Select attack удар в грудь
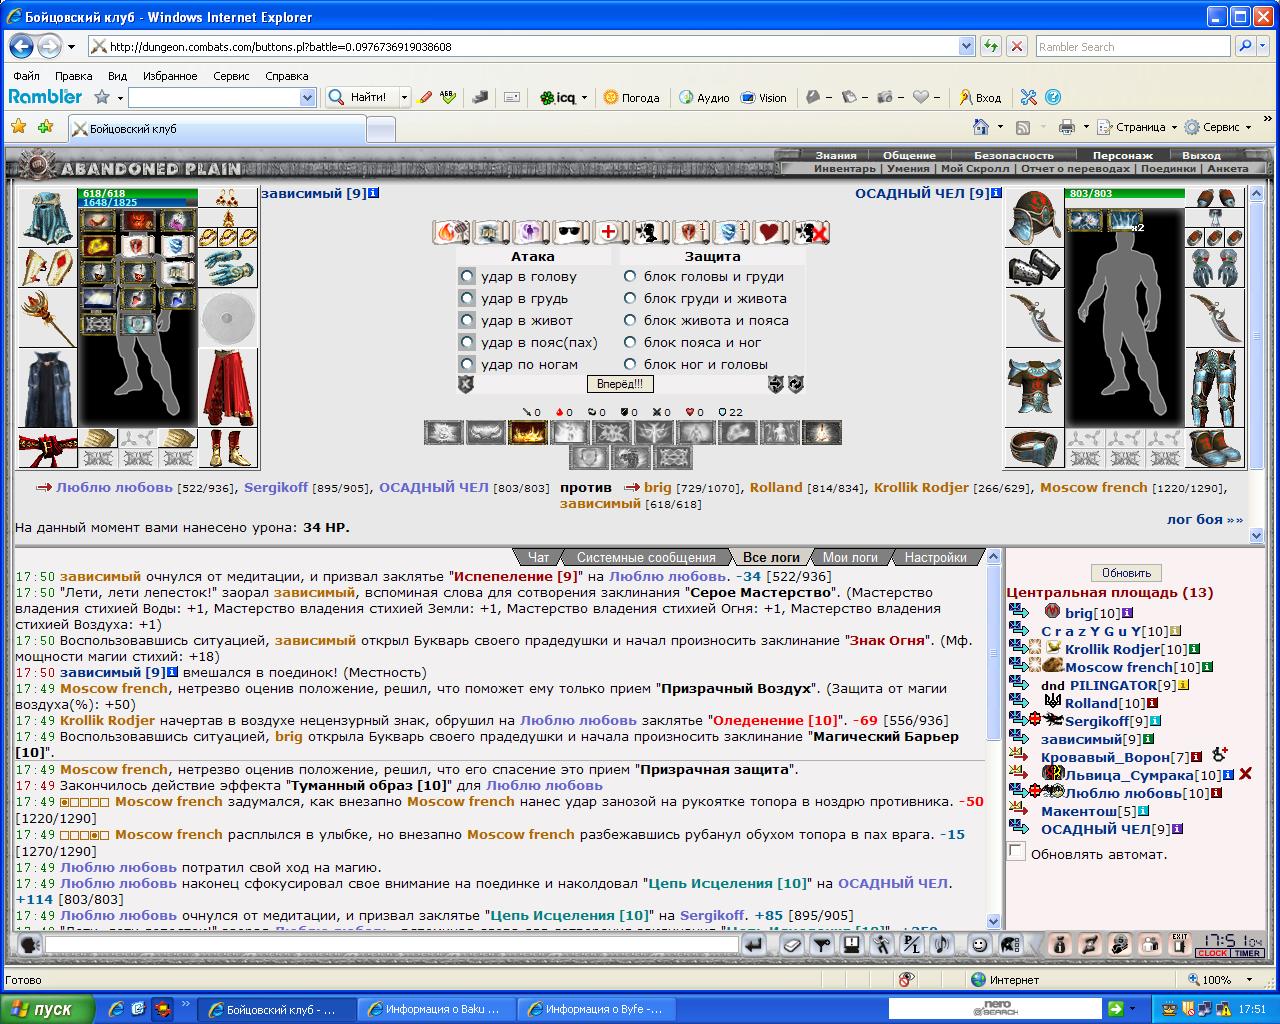1280x1024 pixels. 467,298
